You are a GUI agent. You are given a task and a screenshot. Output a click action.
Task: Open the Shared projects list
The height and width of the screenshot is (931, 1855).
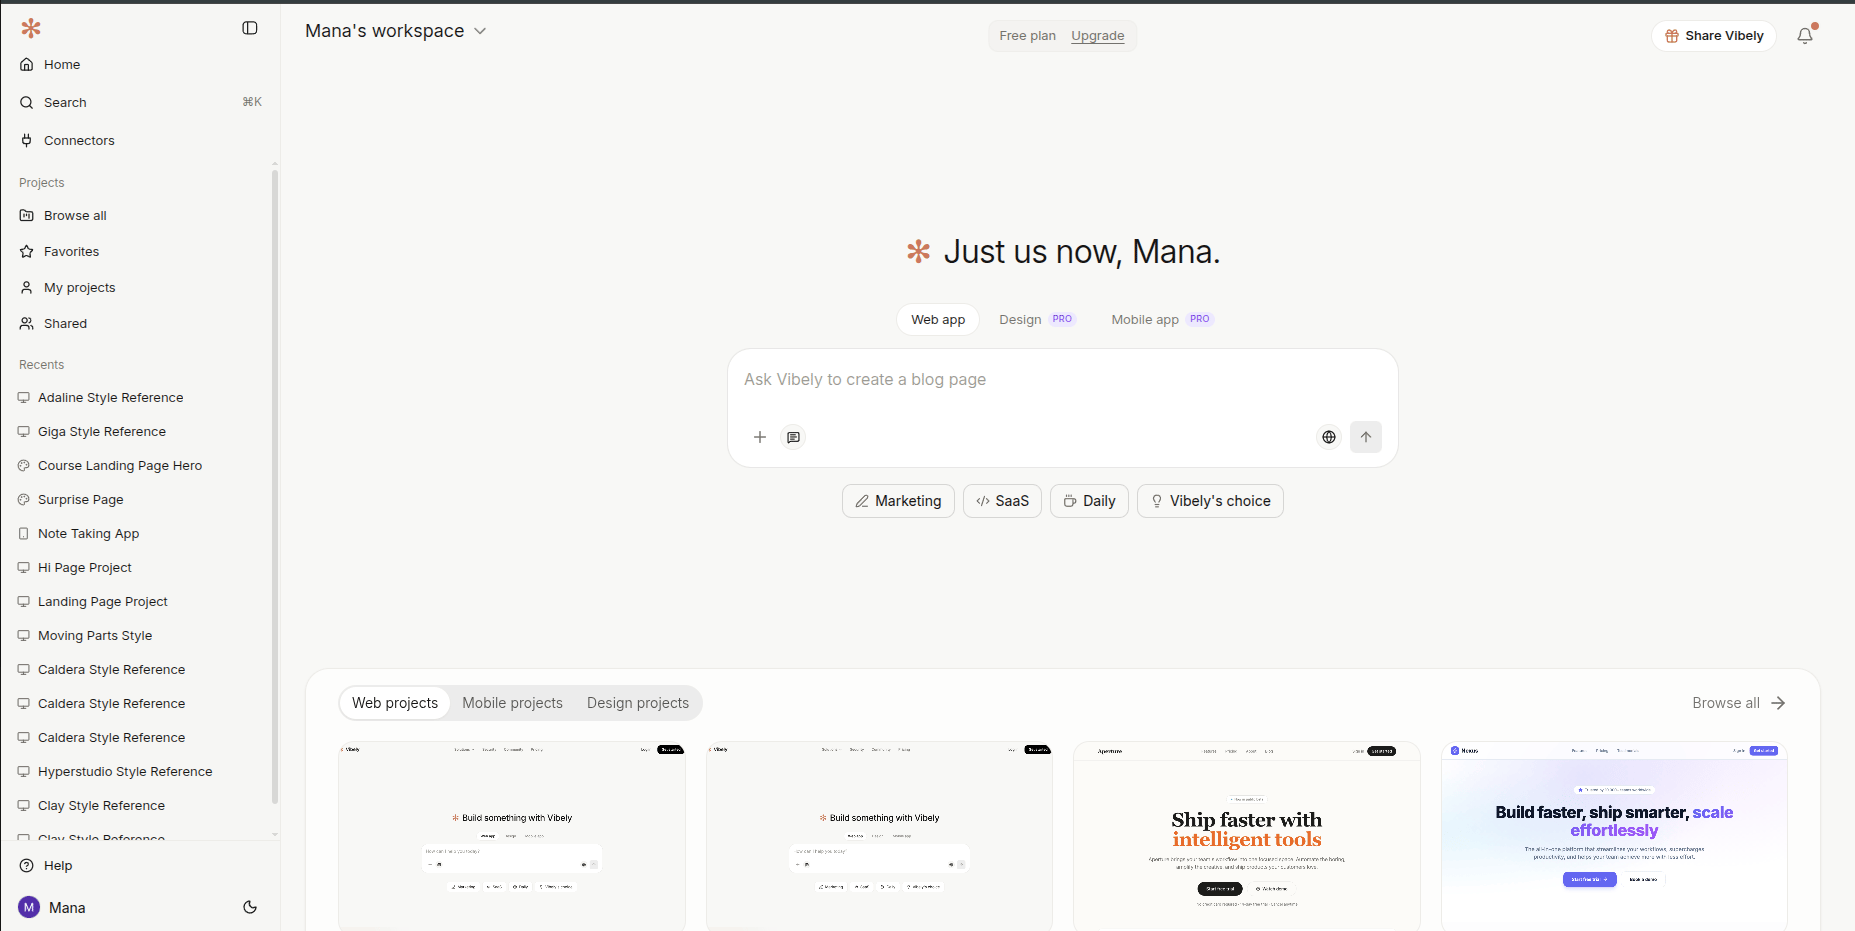point(140,323)
